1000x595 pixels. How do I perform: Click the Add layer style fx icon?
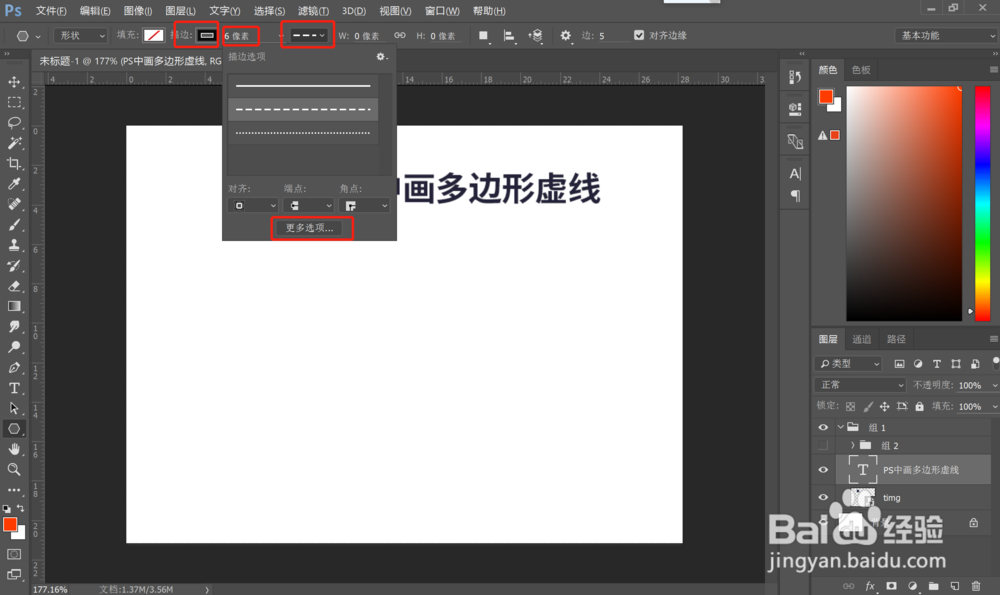(x=869, y=586)
